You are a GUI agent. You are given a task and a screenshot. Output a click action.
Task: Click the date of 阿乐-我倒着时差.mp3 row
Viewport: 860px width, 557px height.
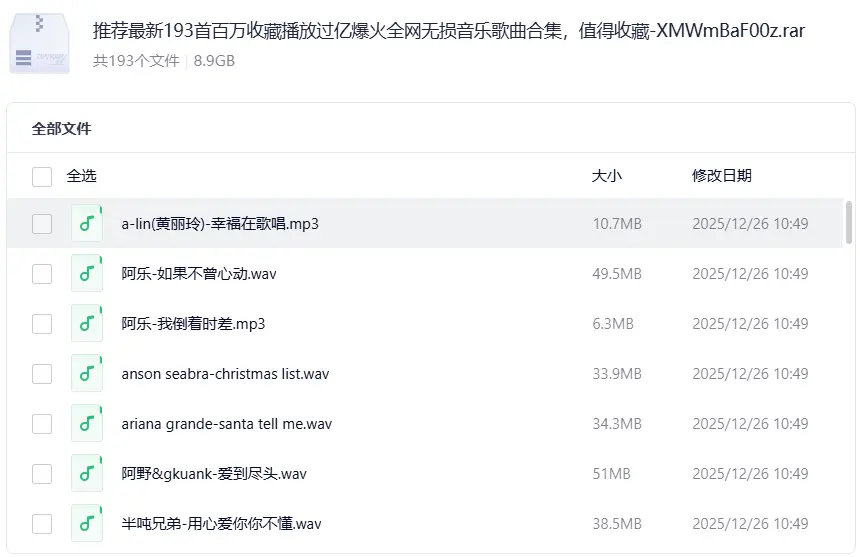click(750, 323)
